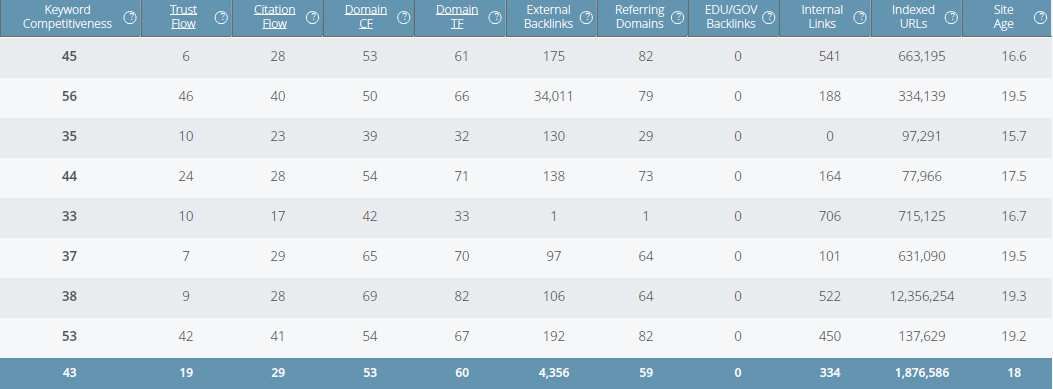Open help icon next to Domain CF

click(x=404, y=17)
